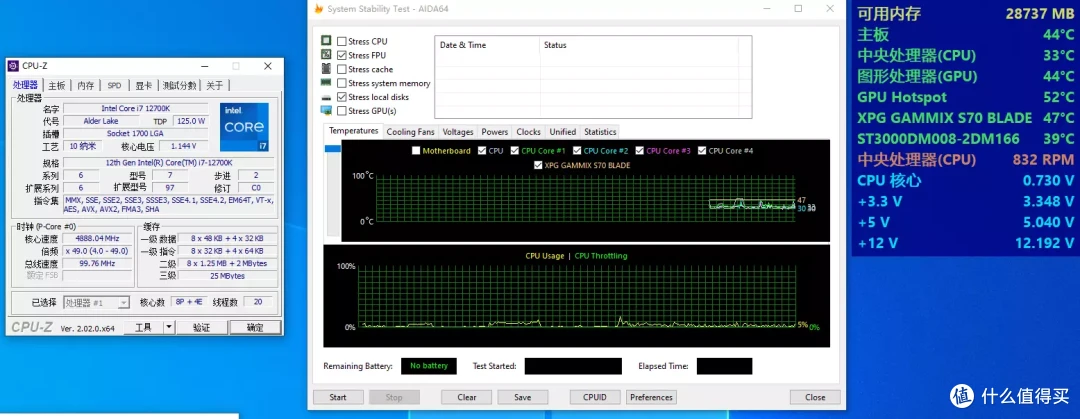Uncheck the Stress FPU option
This screenshot has height=419, width=1080.
click(342, 55)
